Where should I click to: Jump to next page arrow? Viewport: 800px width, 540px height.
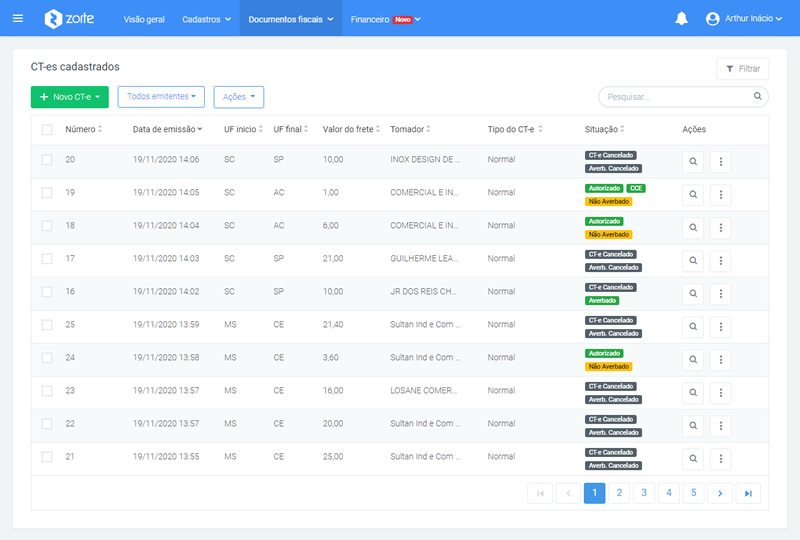coord(720,492)
